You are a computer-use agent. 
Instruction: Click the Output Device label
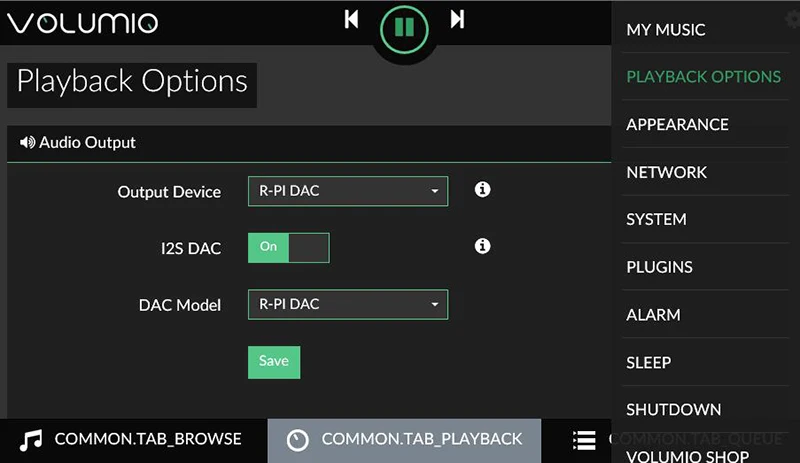(169, 192)
